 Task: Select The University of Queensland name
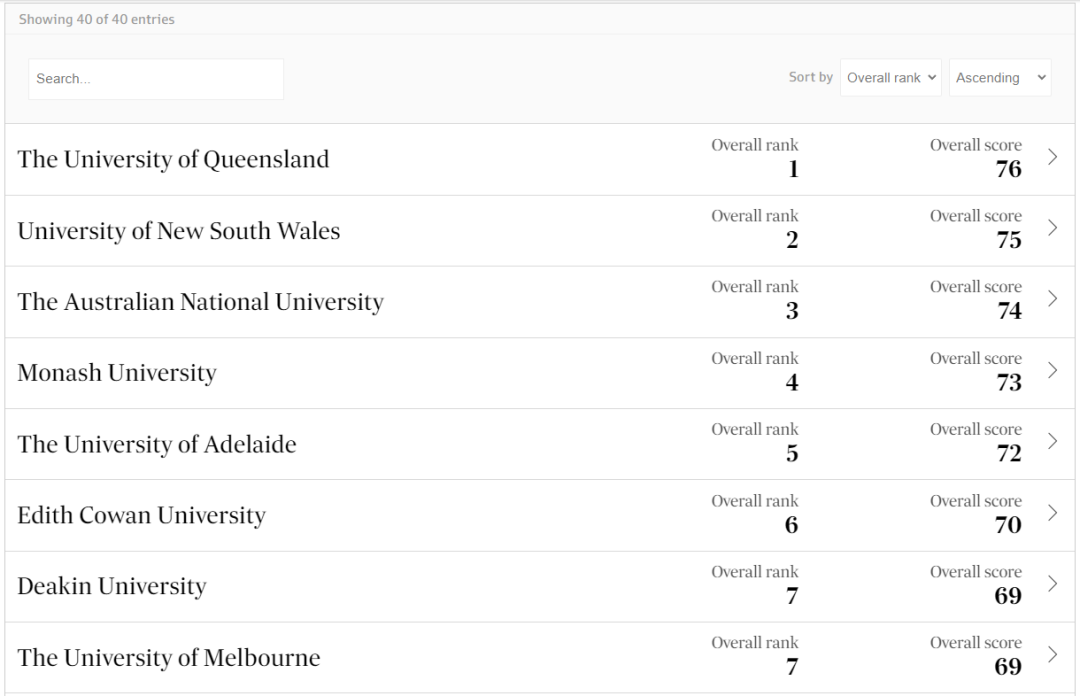[x=173, y=160]
